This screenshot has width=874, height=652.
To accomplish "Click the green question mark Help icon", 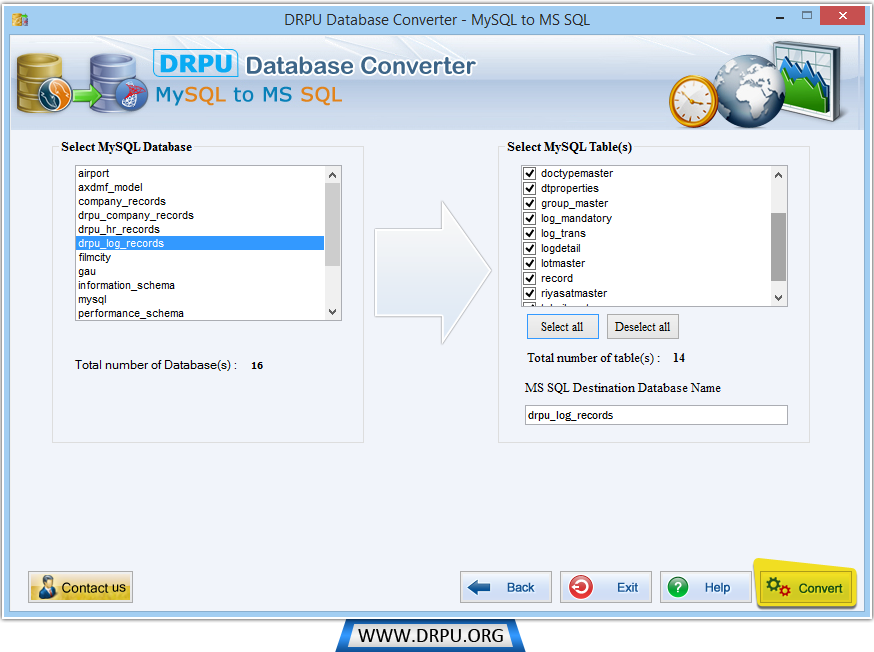I will pos(678,587).
